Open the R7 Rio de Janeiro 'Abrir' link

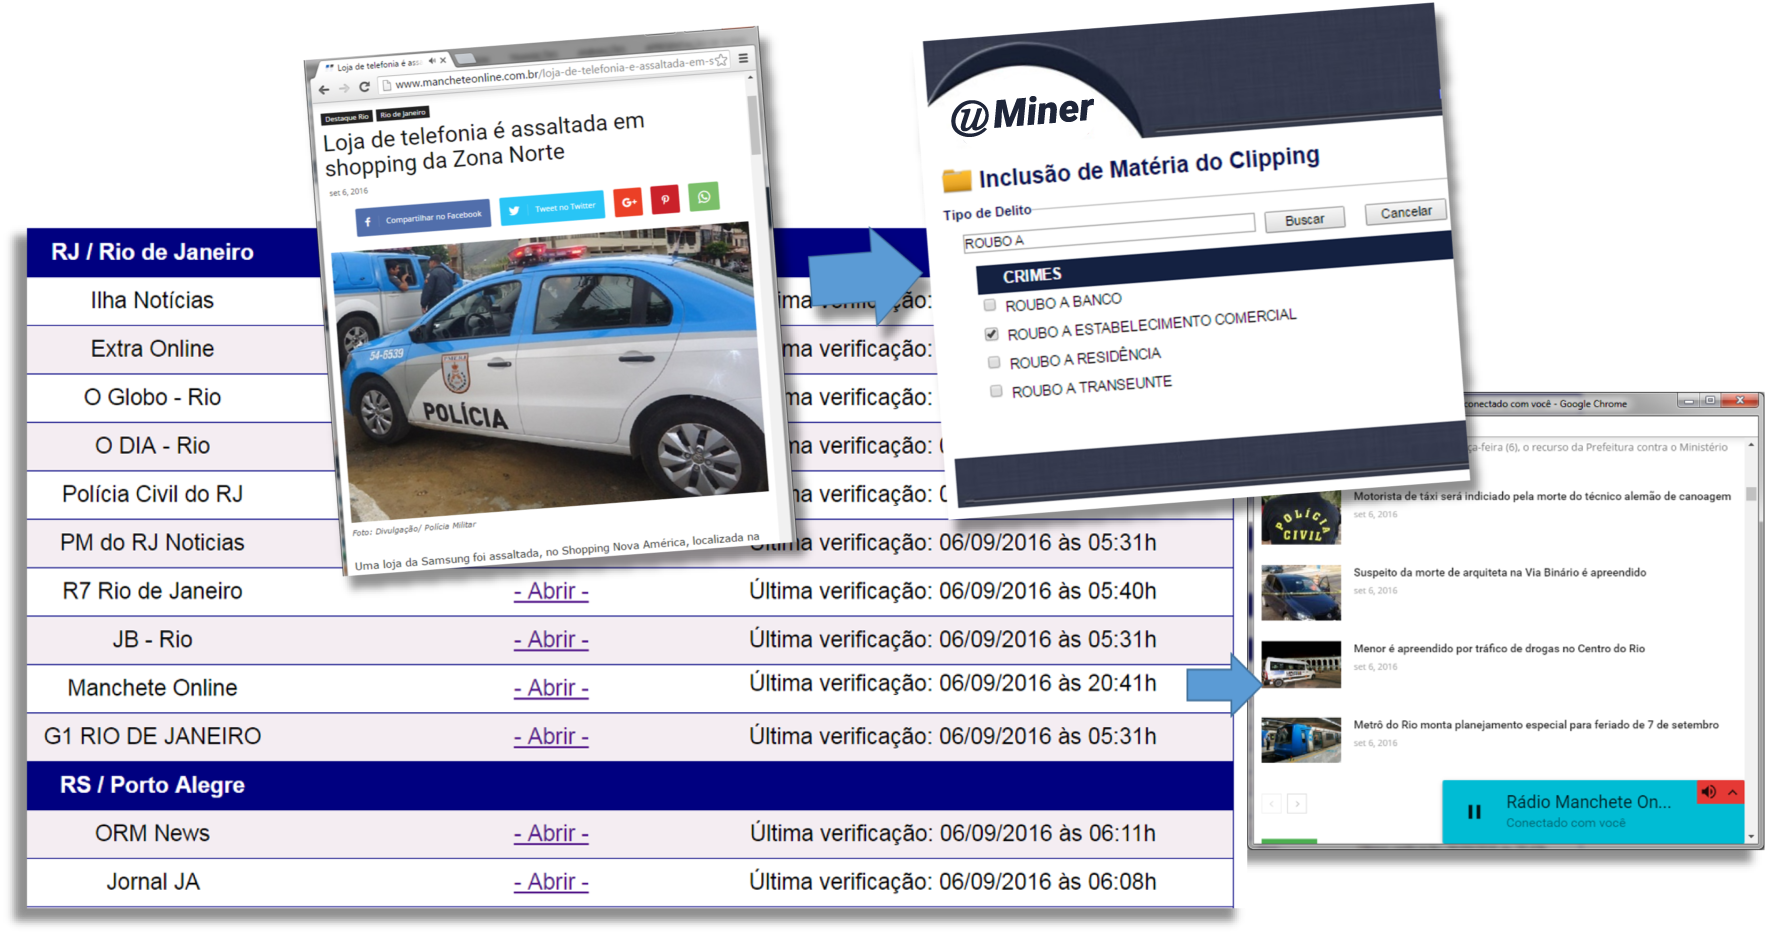[551, 591]
